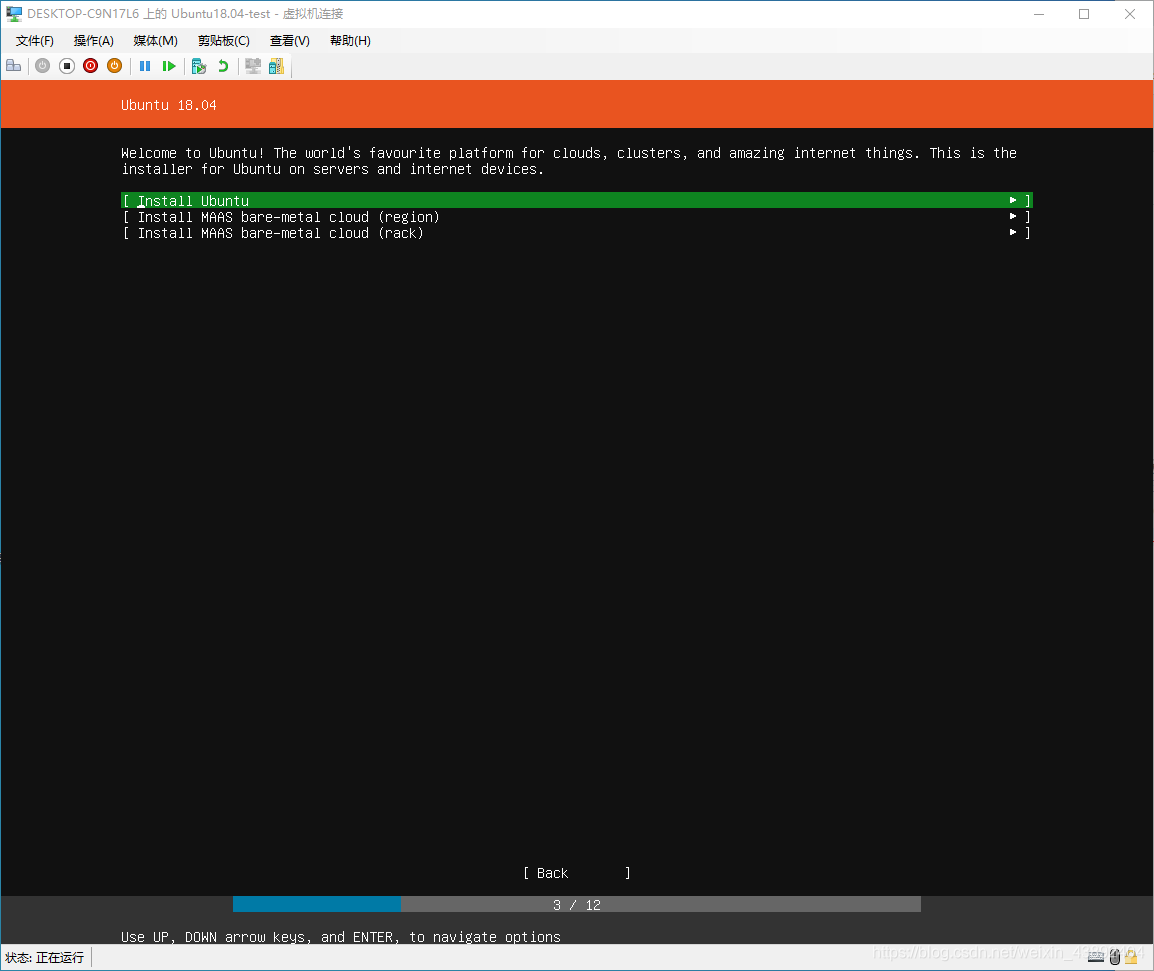The height and width of the screenshot is (971, 1154).
Task: Click the red Shut Down icon
Action: pyautogui.click(x=91, y=66)
